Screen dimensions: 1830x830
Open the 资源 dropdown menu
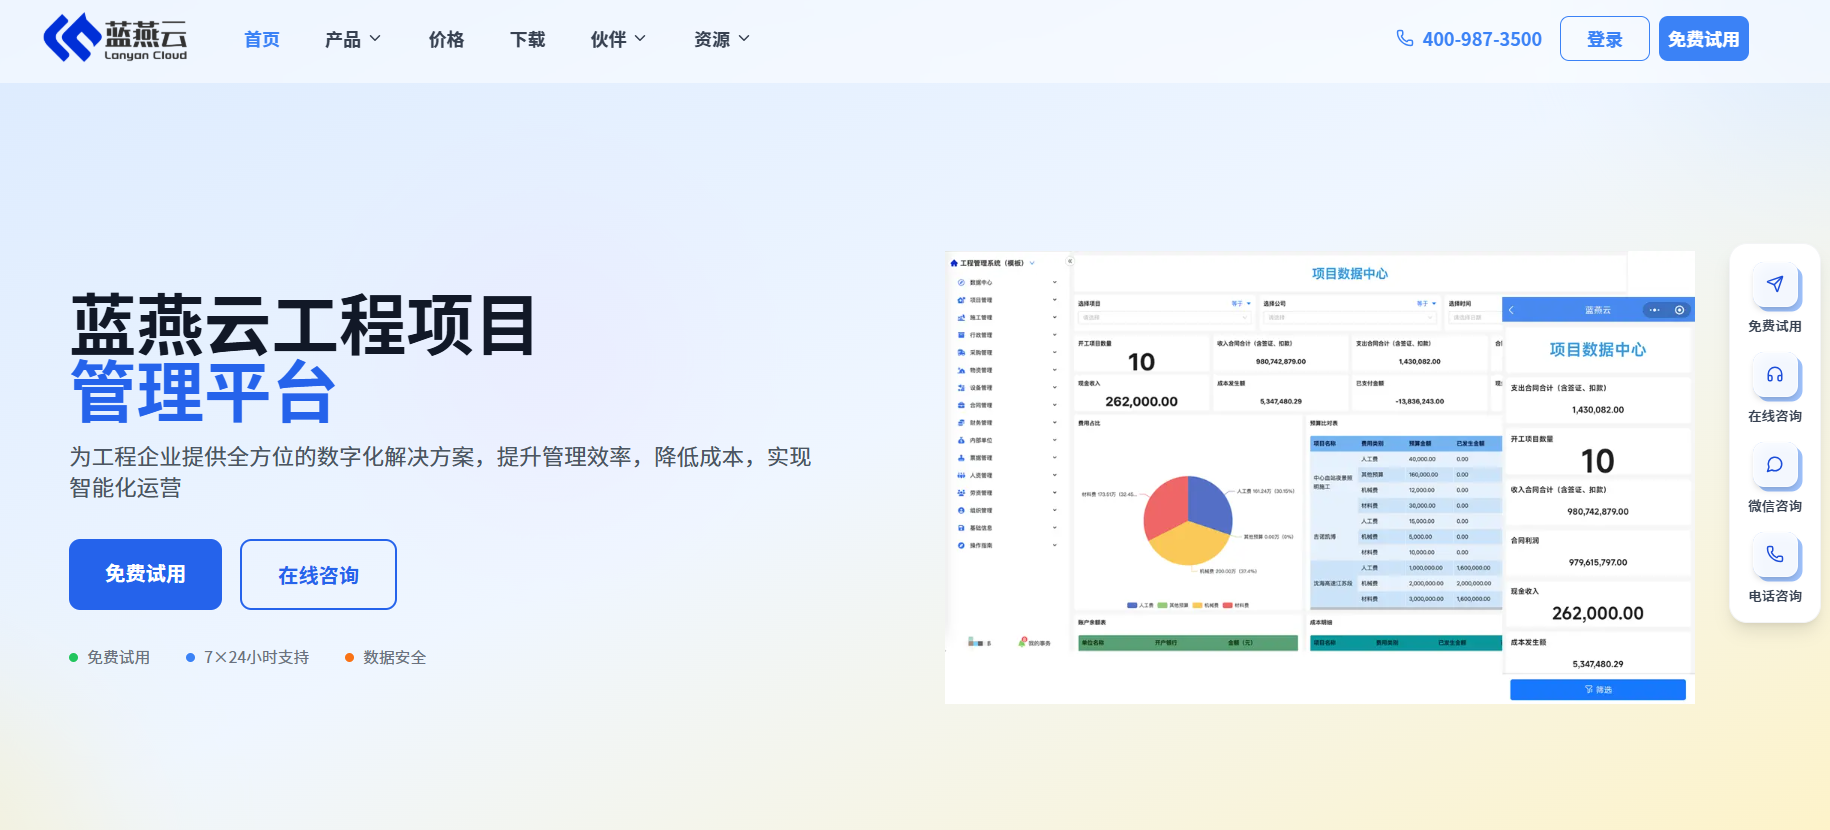[722, 39]
